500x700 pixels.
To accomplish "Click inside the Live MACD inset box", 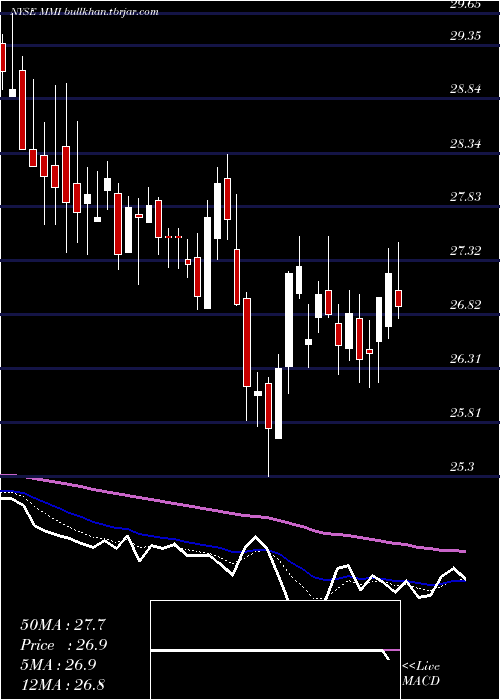I will [x=275, y=650].
